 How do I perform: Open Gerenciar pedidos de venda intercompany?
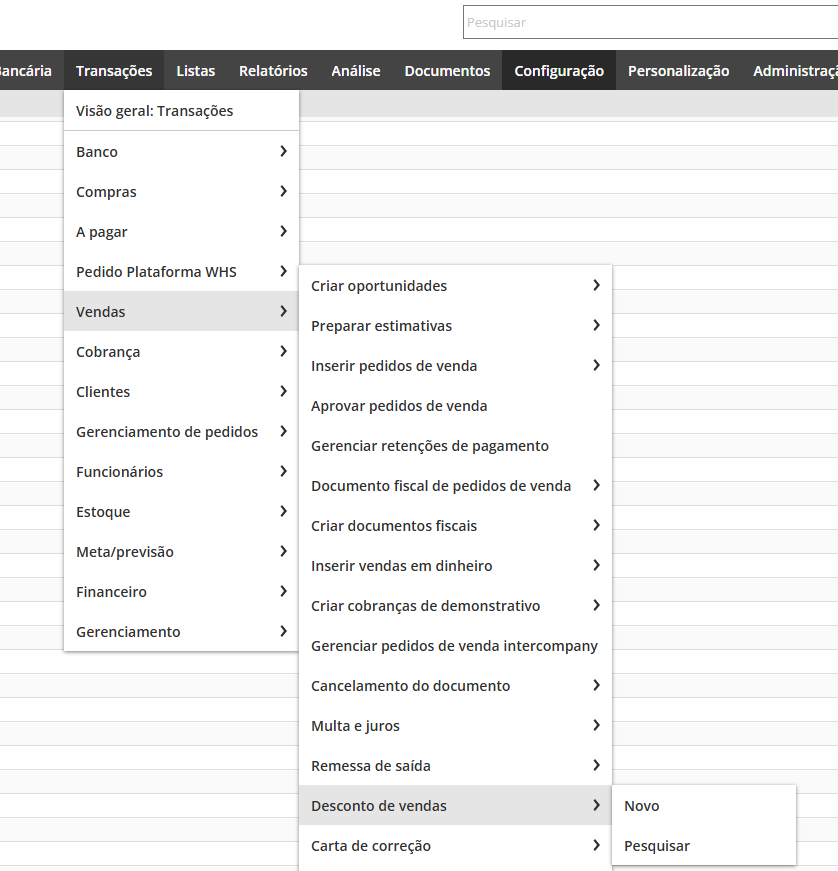click(454, 646)
